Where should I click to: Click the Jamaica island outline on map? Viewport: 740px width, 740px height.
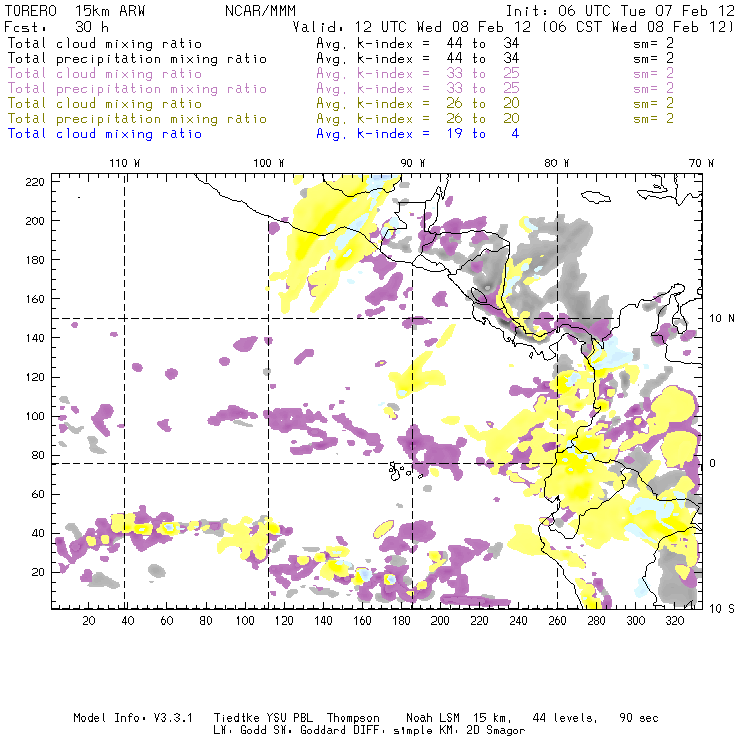pyautogui.click(x=596, y=197)
